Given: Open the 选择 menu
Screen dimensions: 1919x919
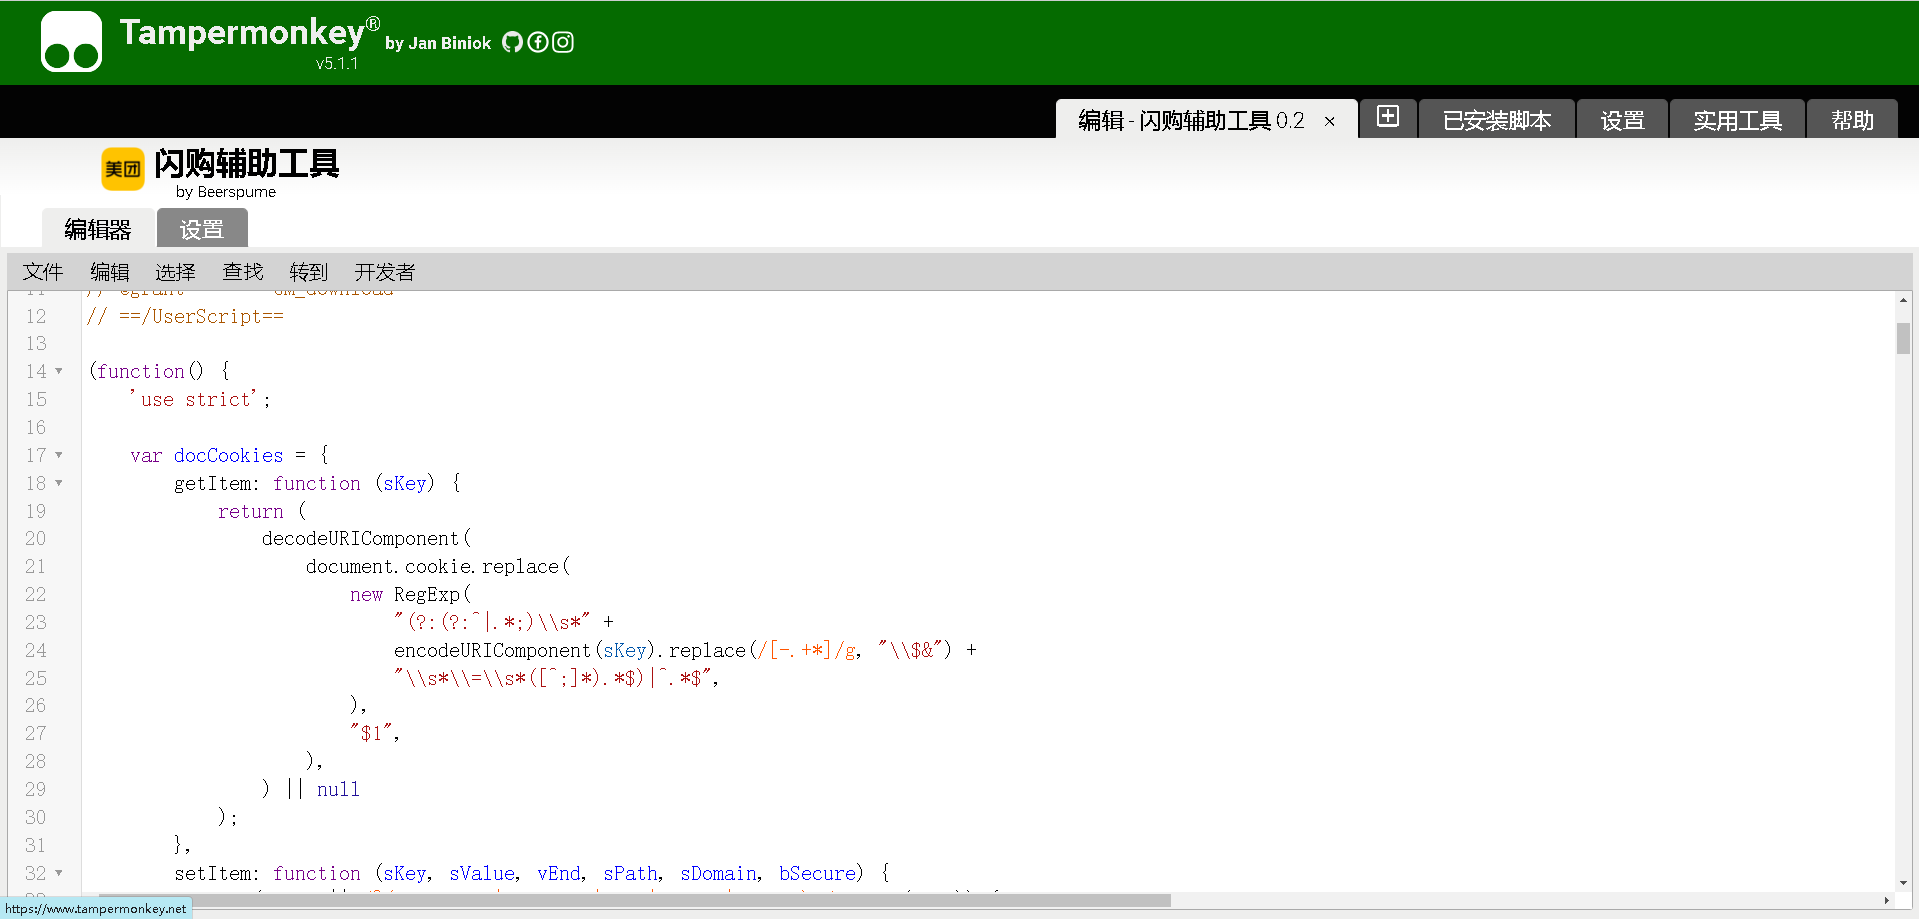Looking at the screenshot, I should 175,272.
